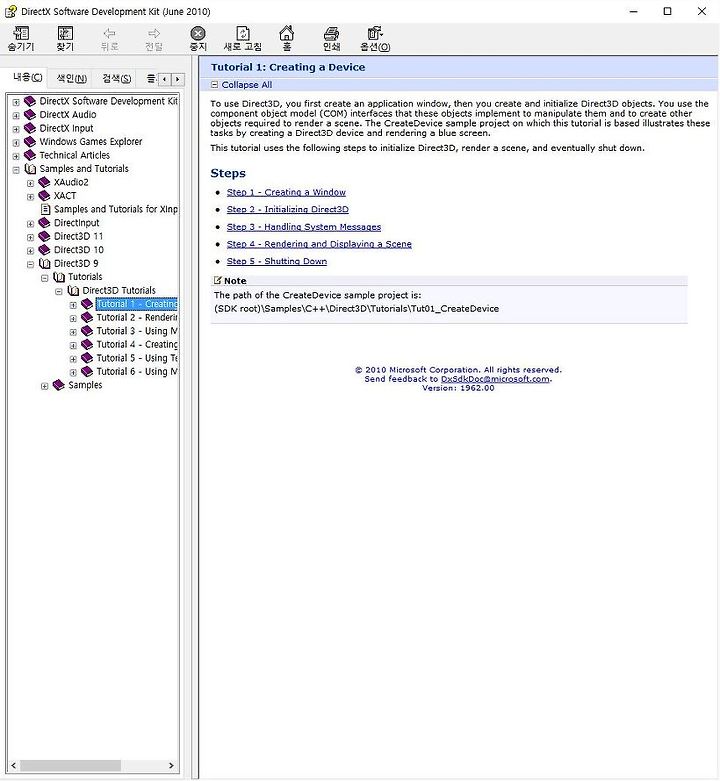Open the Options (옵션) toolbar icon

[x=375, y=33]
